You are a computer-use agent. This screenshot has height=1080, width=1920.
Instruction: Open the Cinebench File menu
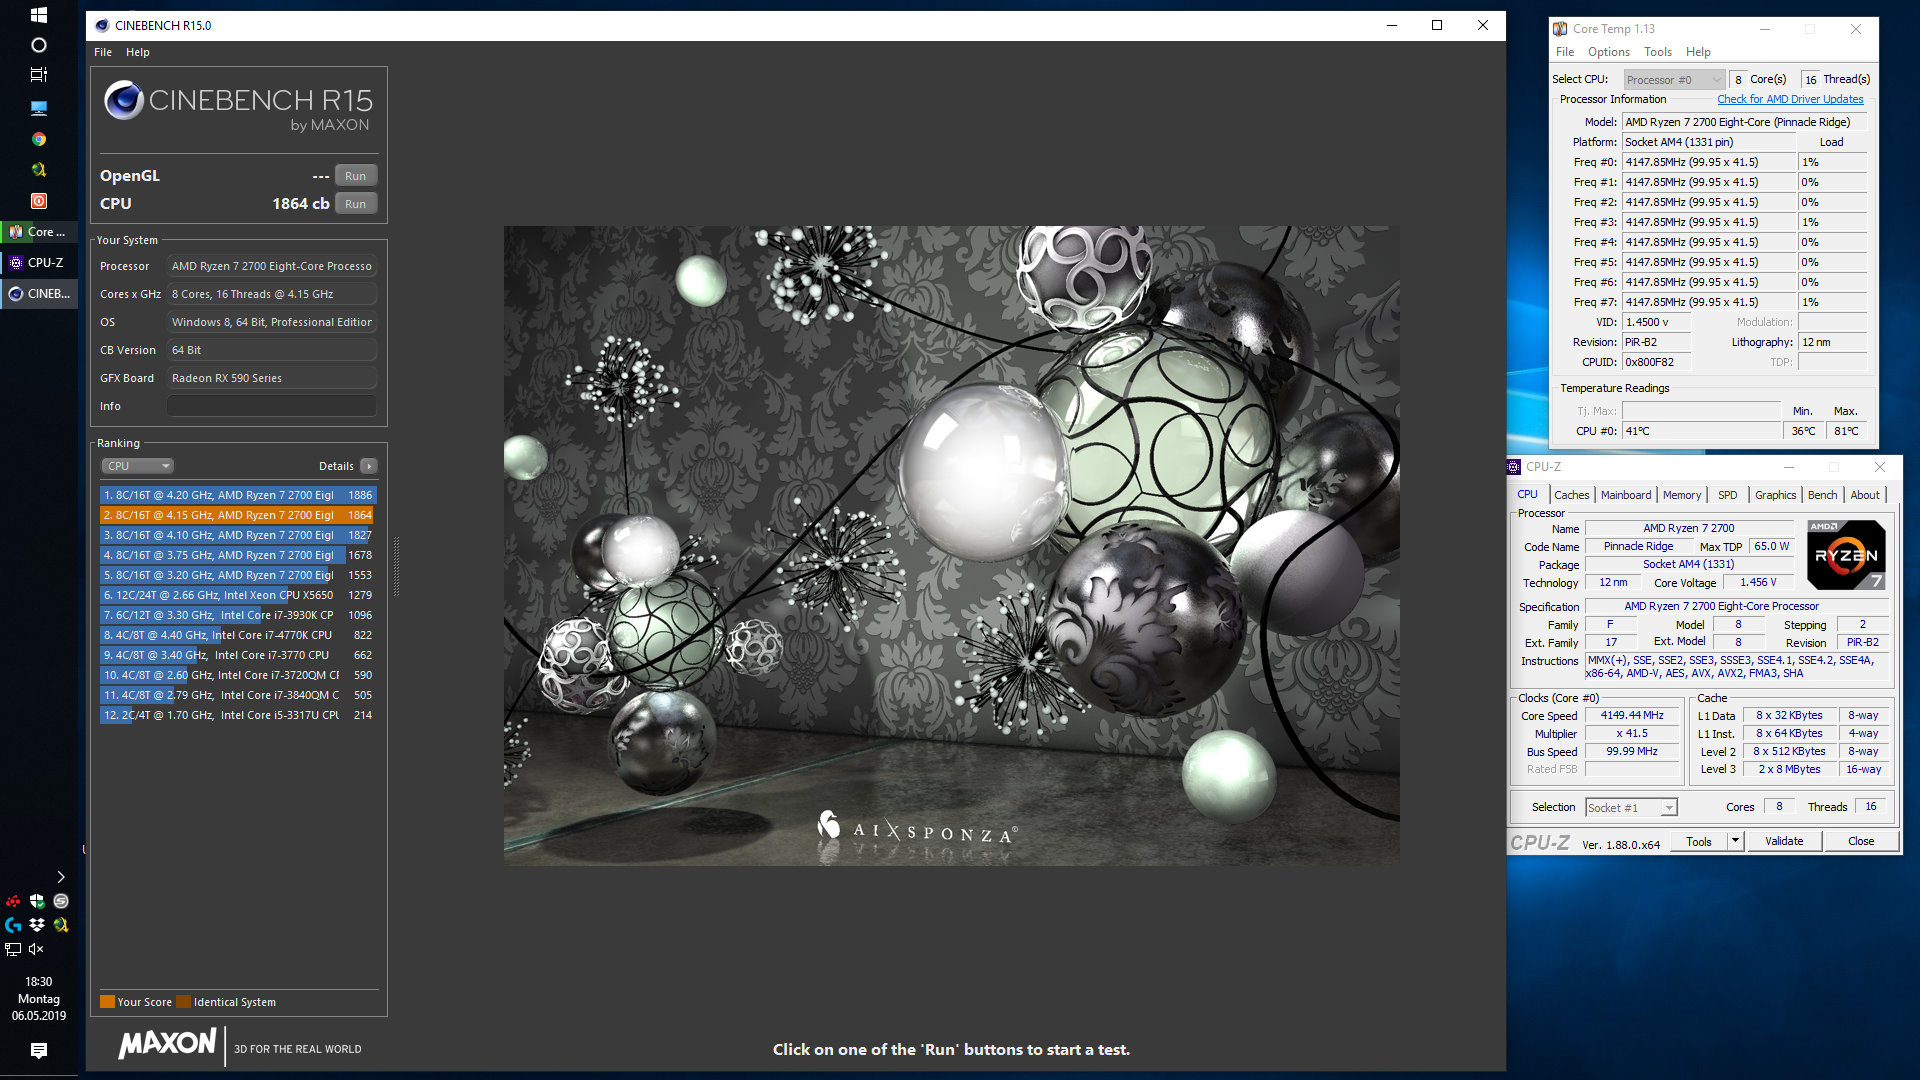(103, 52)
